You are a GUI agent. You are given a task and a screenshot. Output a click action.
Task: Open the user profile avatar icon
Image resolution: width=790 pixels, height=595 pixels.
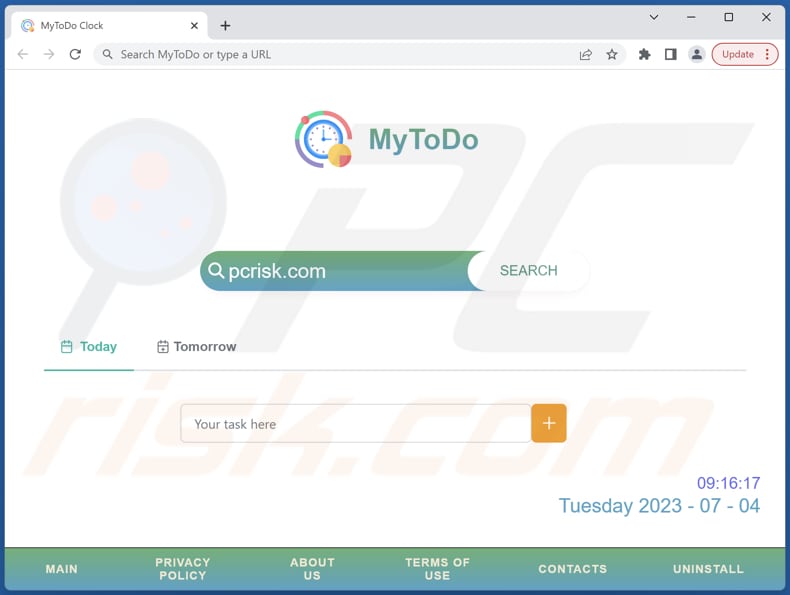[697, 55]
